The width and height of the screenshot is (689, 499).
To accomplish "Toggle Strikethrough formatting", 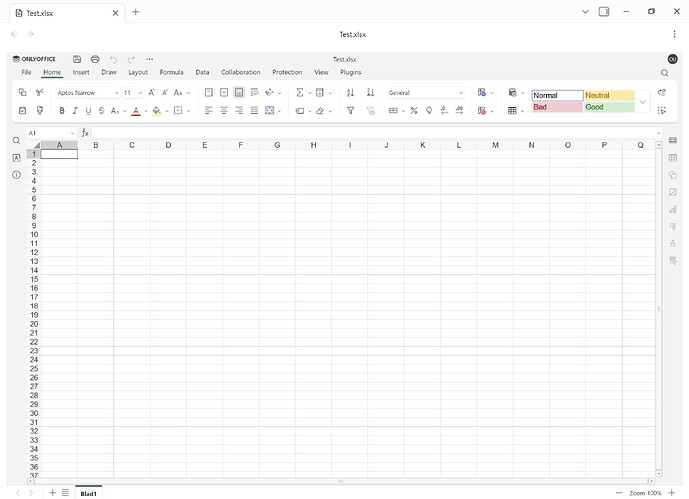I will (x=102, y=111).
